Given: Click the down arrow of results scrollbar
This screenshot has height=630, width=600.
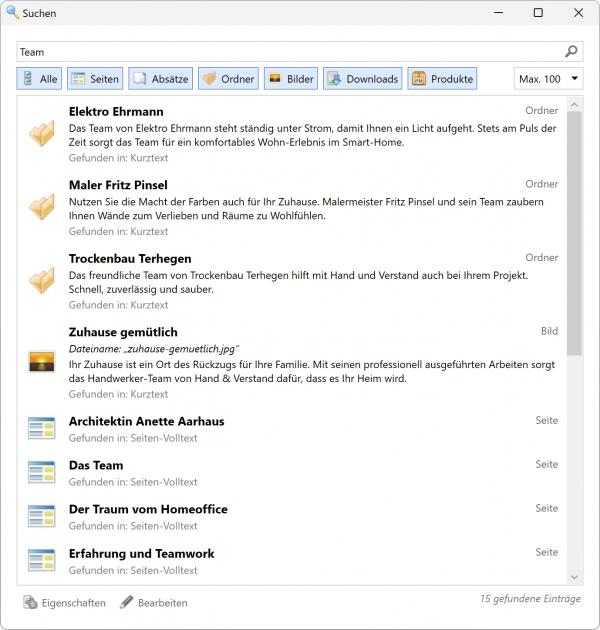Looking at the screenshot, I should click(x=574, y=577).
